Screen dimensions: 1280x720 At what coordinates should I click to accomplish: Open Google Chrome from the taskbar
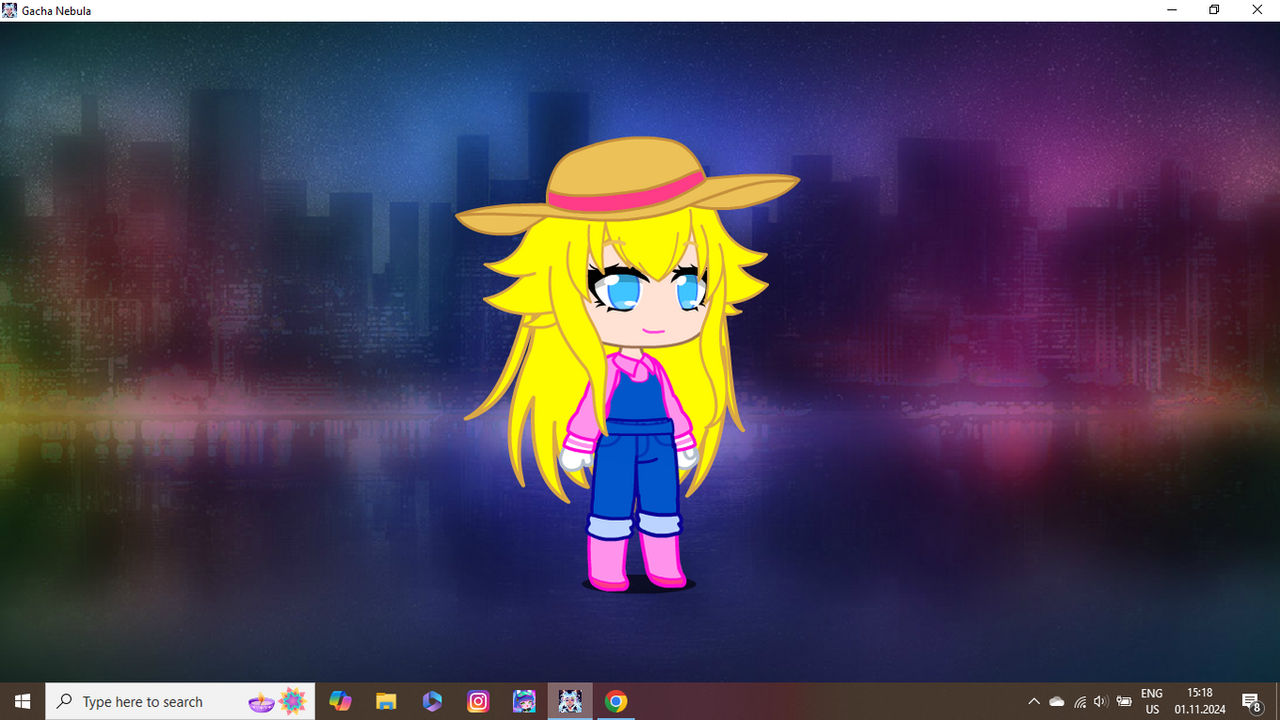coord(616,702)
